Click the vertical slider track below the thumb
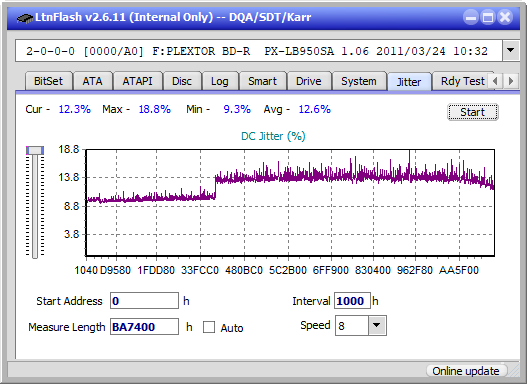527x384 pixels. [x=35, y=207]
